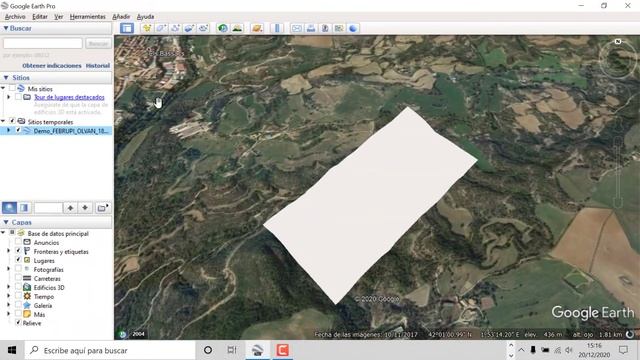640x360 pixels.
Task: Click the split view icon beside the magnifier
Action: click(24, 208)
